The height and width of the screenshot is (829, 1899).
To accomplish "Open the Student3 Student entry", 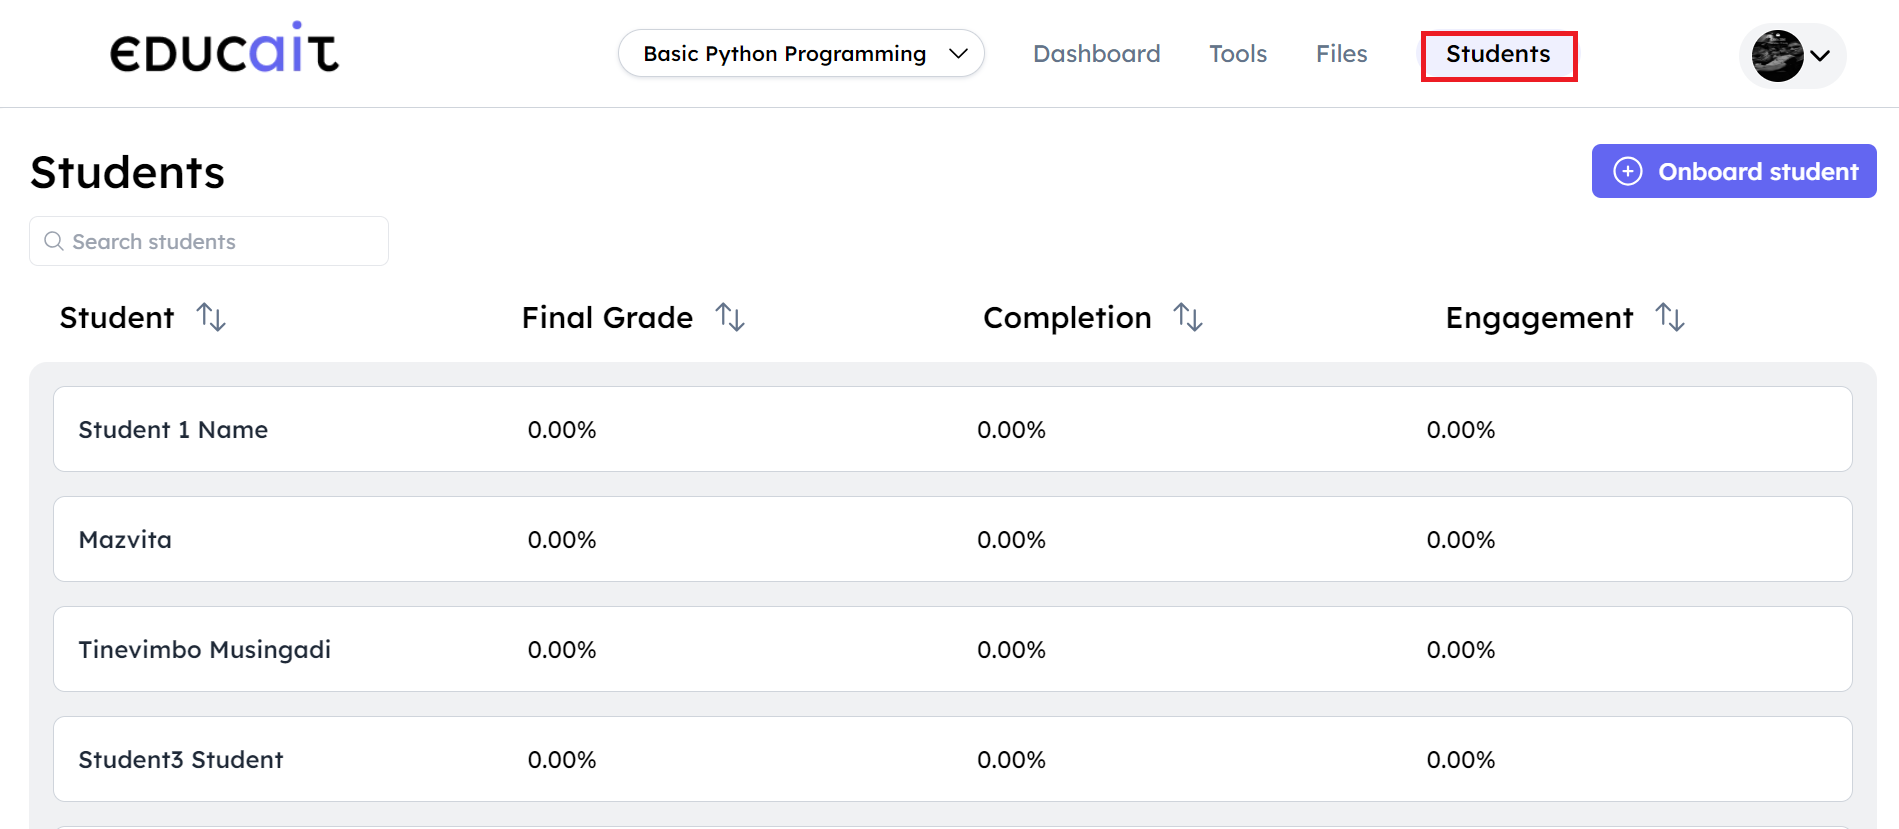I will (181, 760).
